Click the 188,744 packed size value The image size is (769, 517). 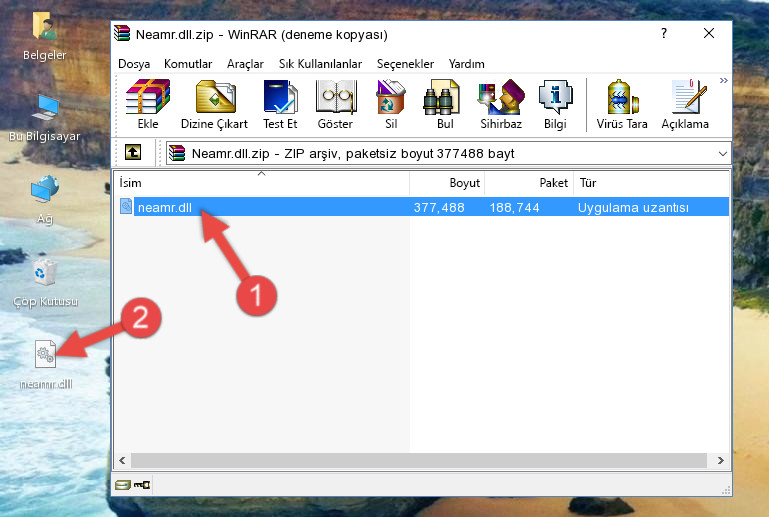514,207
